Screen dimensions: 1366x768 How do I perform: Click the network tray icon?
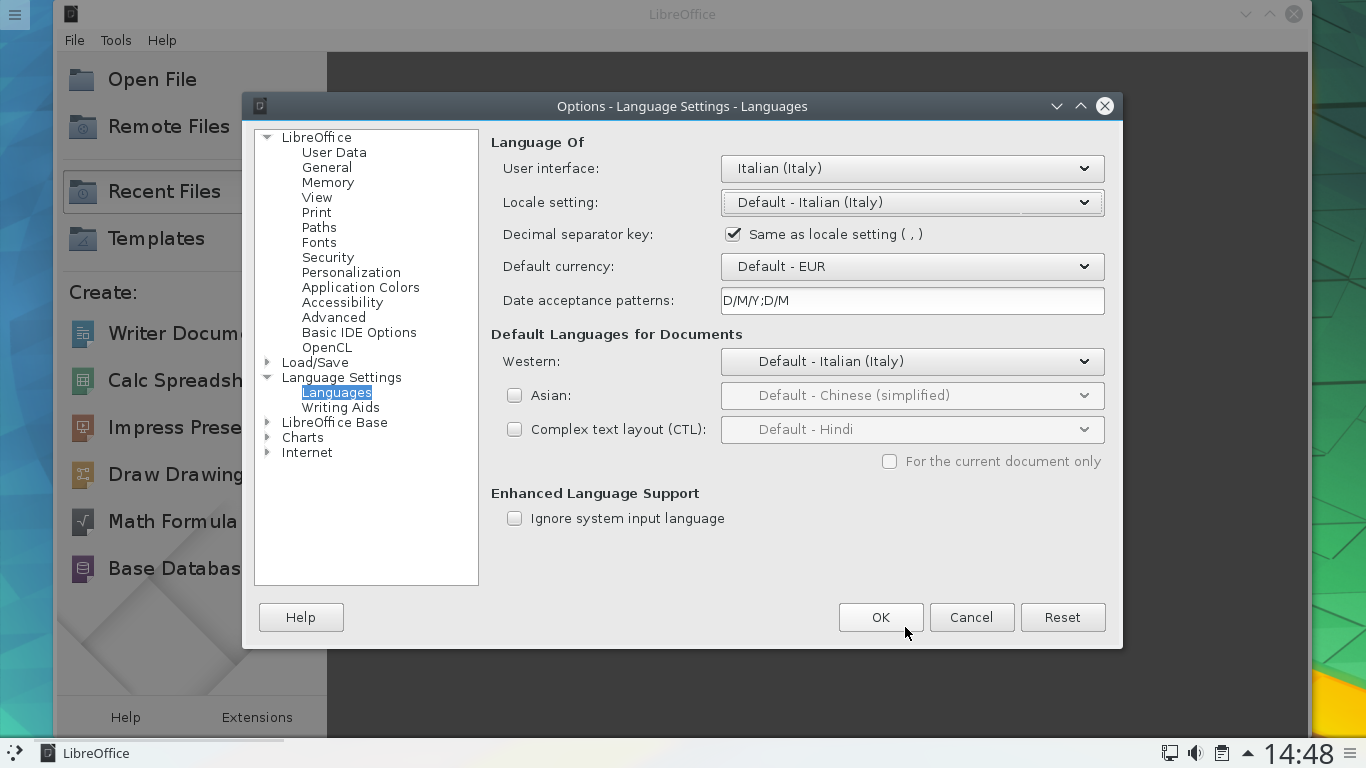[x=1169, y=753]
